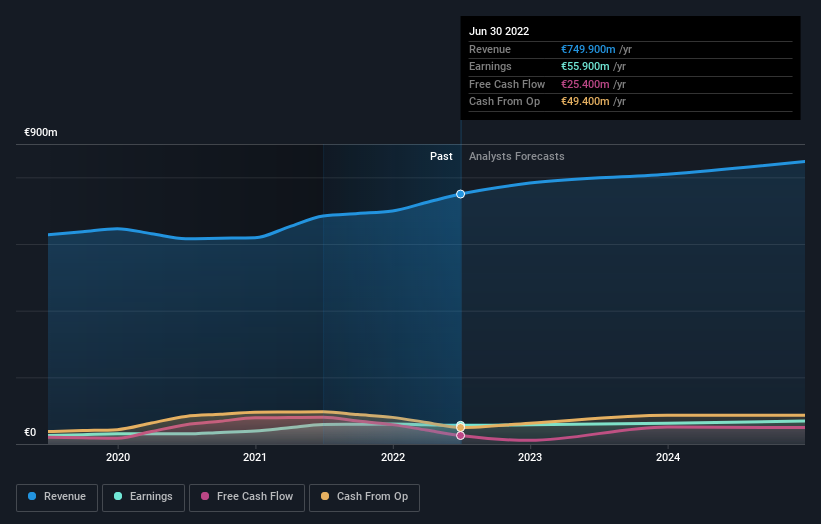The width and height of the screenshot is (821, 524).
Task: Click the 2020 x-axis label
Action: tap(118, 457)
